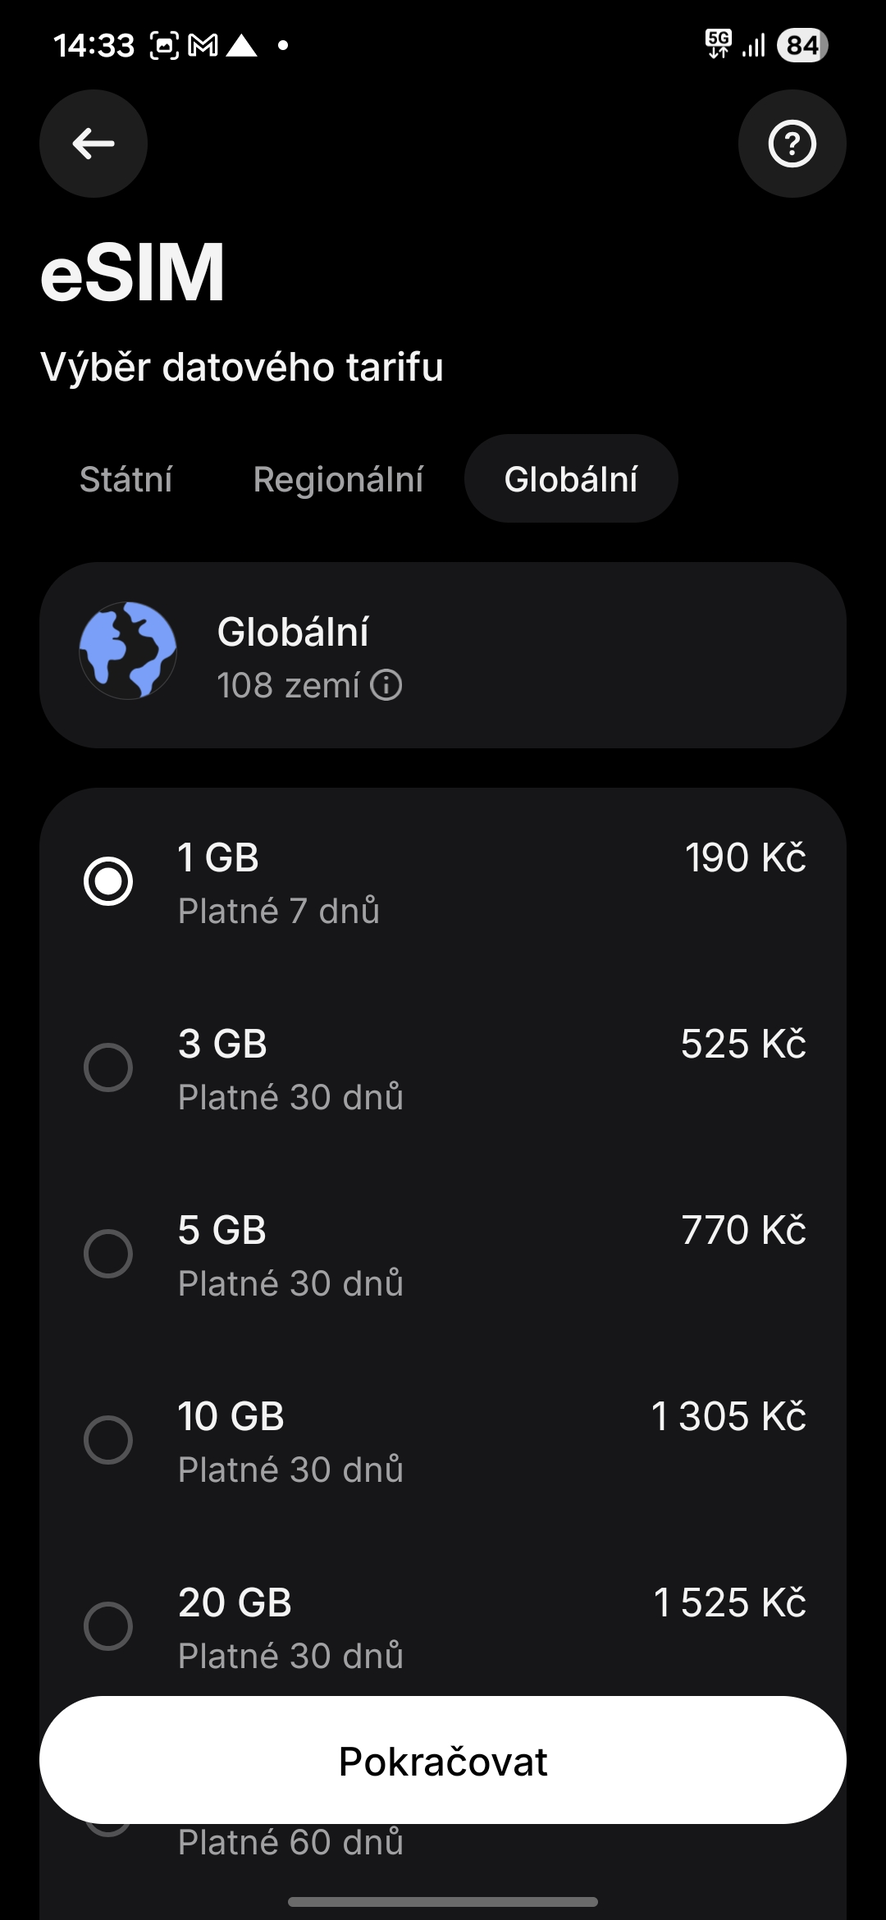886x1920 pixels.
Task: Tap the info icon next to 108 zemí
Action: 386,685
